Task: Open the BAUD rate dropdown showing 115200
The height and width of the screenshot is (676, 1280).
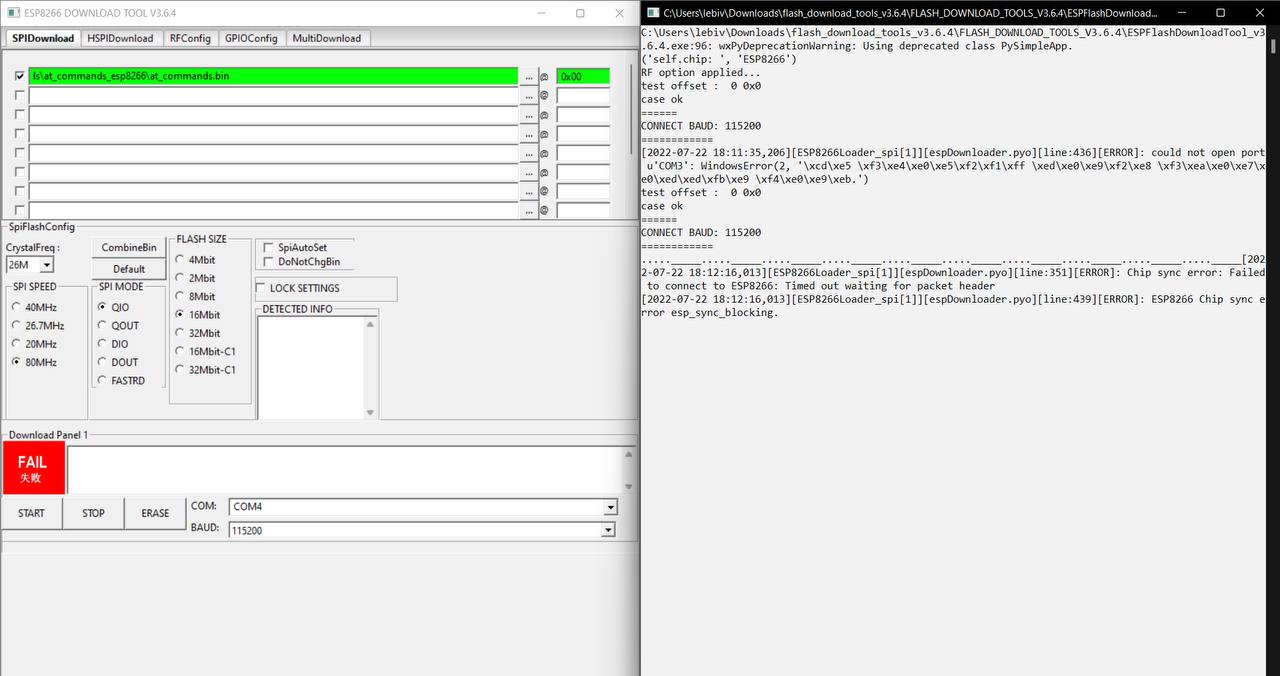Action: coord(607,530)
